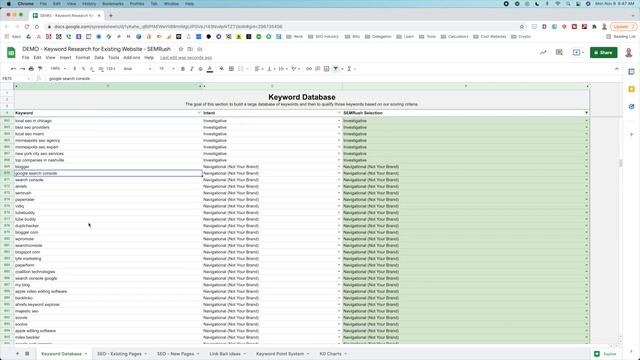
Task: Click the move to folder icon
Action: pos(190,49)
